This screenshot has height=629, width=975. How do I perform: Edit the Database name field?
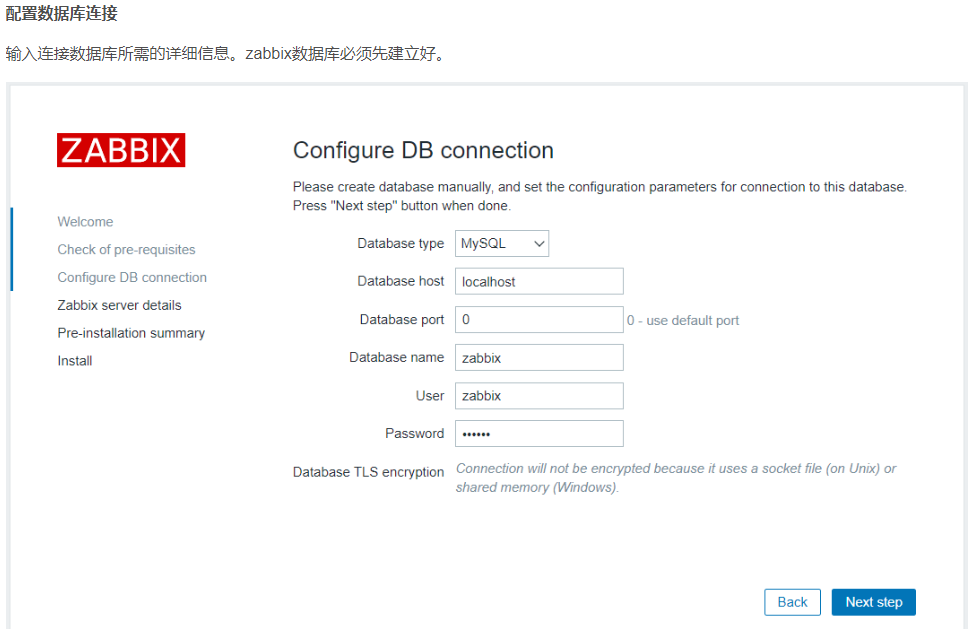pyautogui.click(x=539, y=357)
